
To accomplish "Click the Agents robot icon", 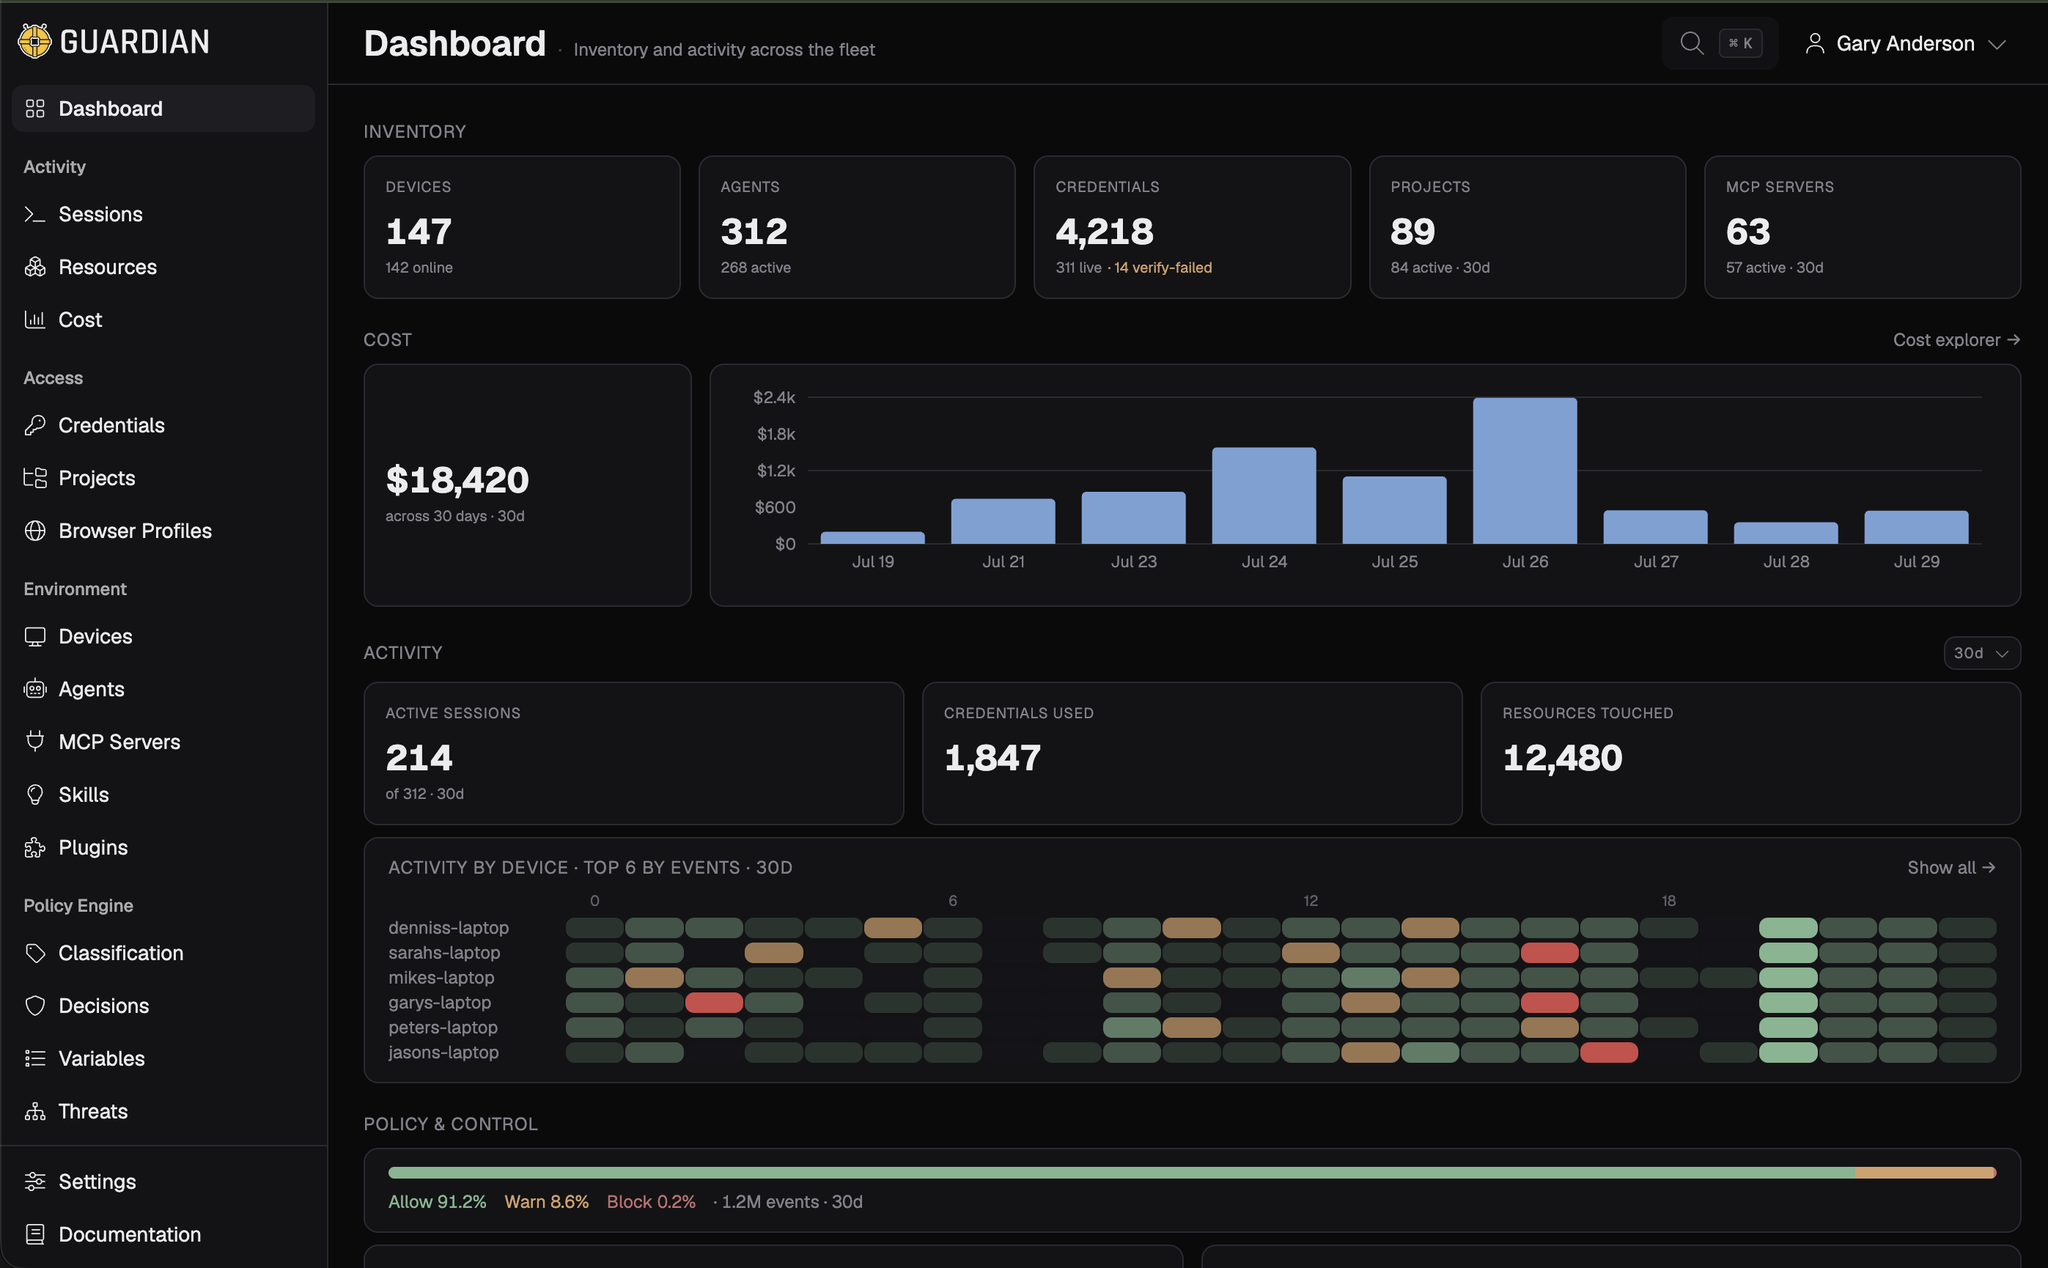I will click(35, 689).
